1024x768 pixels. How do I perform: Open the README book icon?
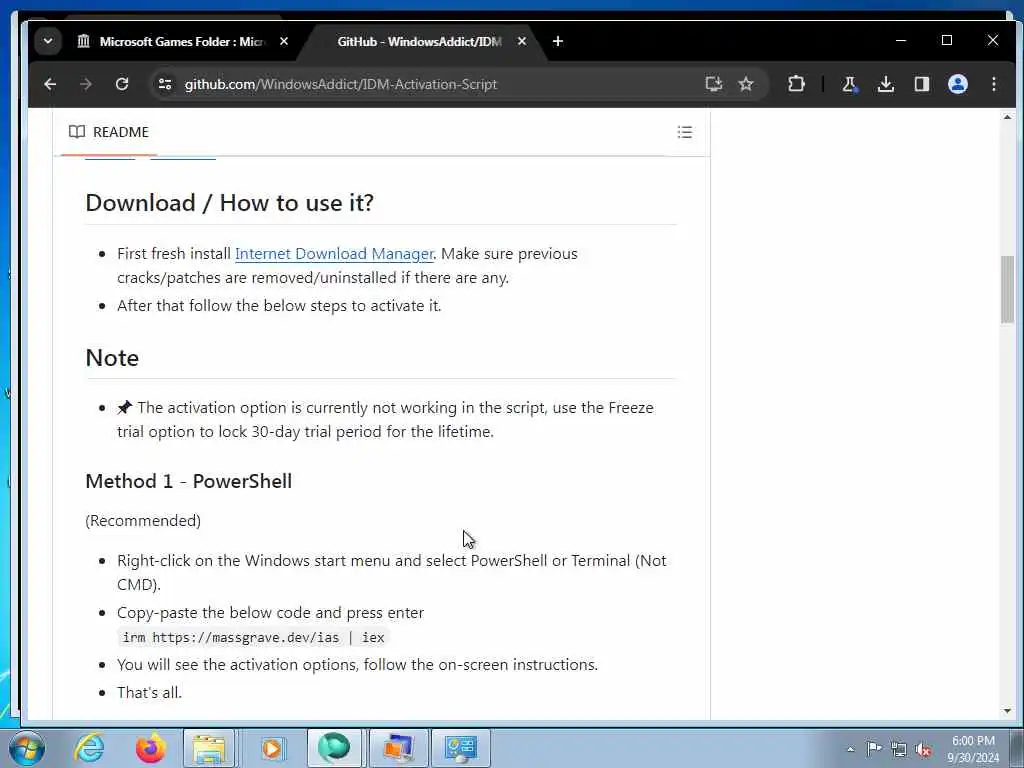[x=77, y=132]
